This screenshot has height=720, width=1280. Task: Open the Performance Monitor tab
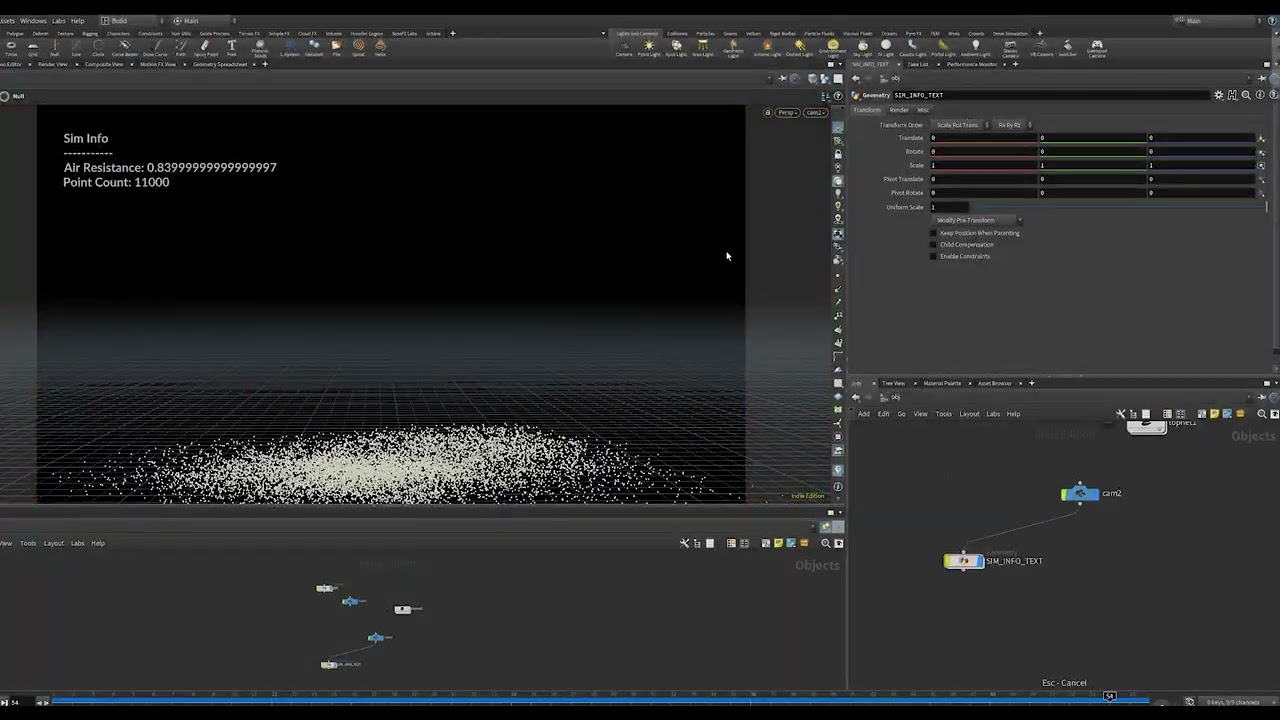[x=971, y=64]
